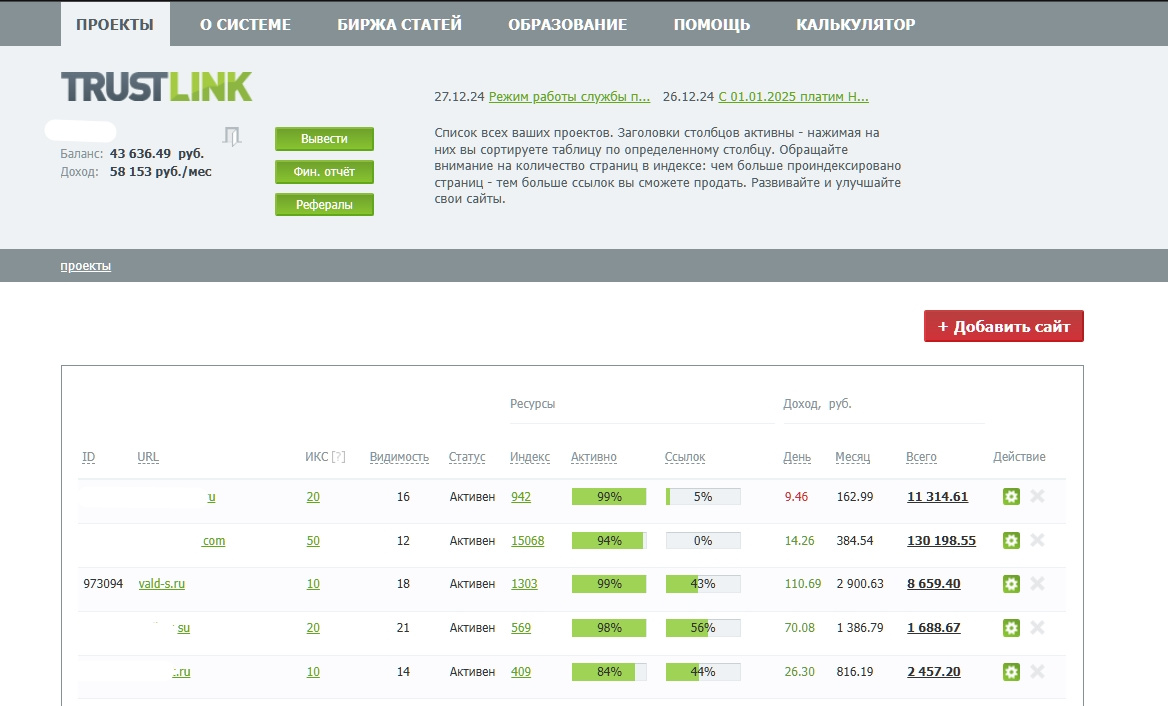Click the 94% active progress bar
This screenshot has width=1168, height=706.
coord(609,541)
